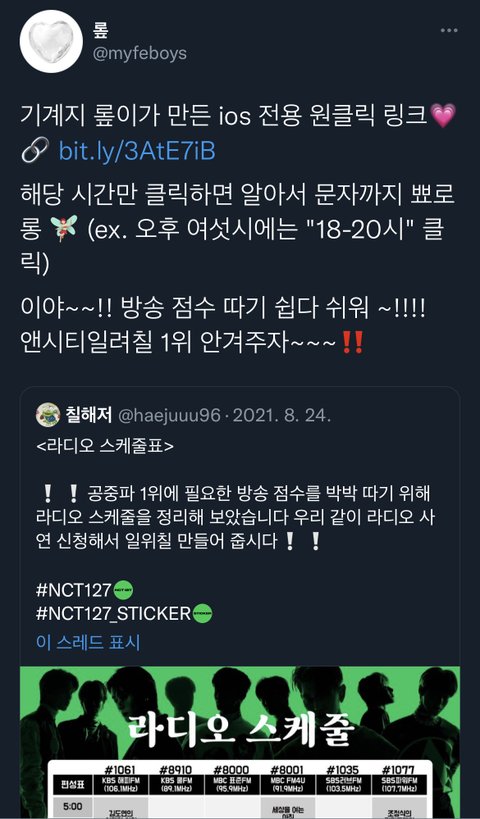Open the three-dot more options menu

tap(449, 30)
